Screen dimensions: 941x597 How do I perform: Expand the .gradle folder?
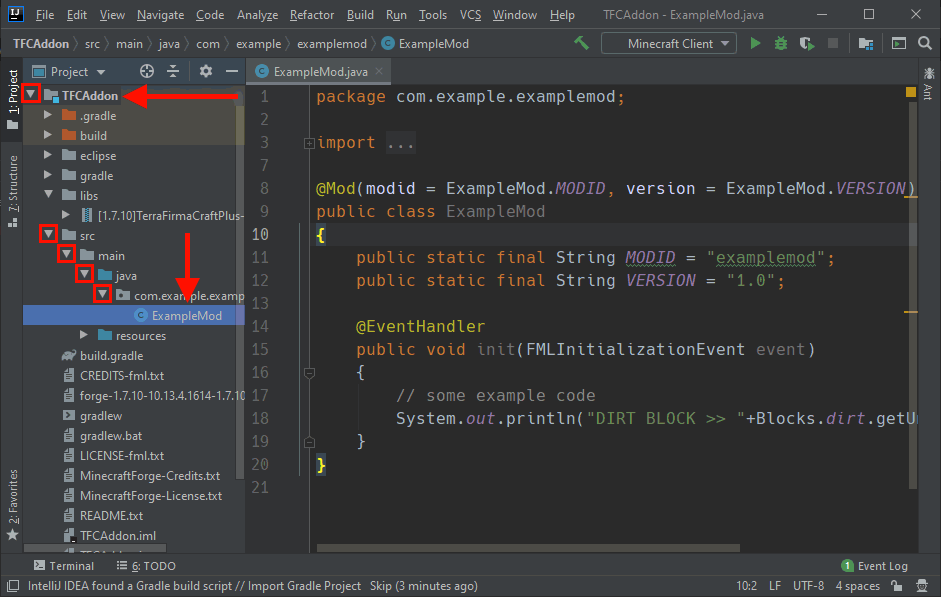(x=48, y=115)
